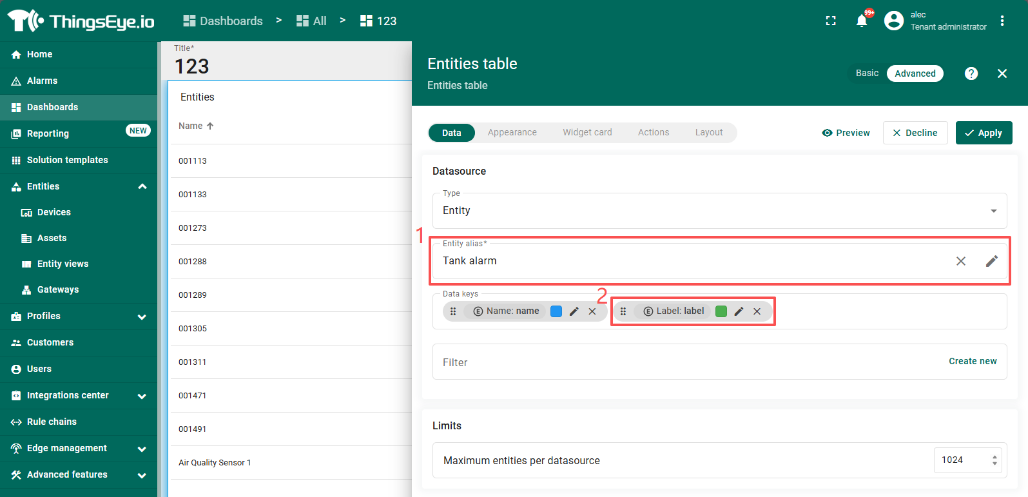This screenshot has width=1028, height=497.
Task: Remove the Name data key
Action: (x=592, y=312)
